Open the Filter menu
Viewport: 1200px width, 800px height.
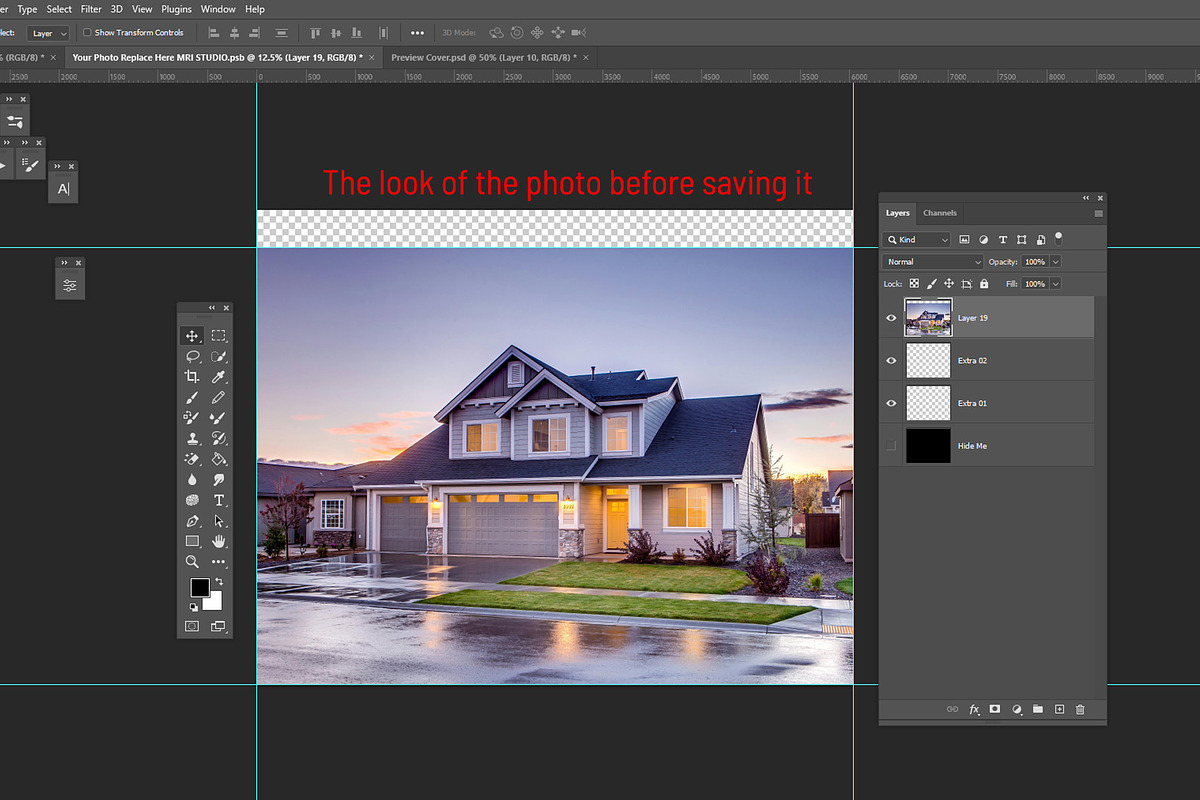click(91, 9)
